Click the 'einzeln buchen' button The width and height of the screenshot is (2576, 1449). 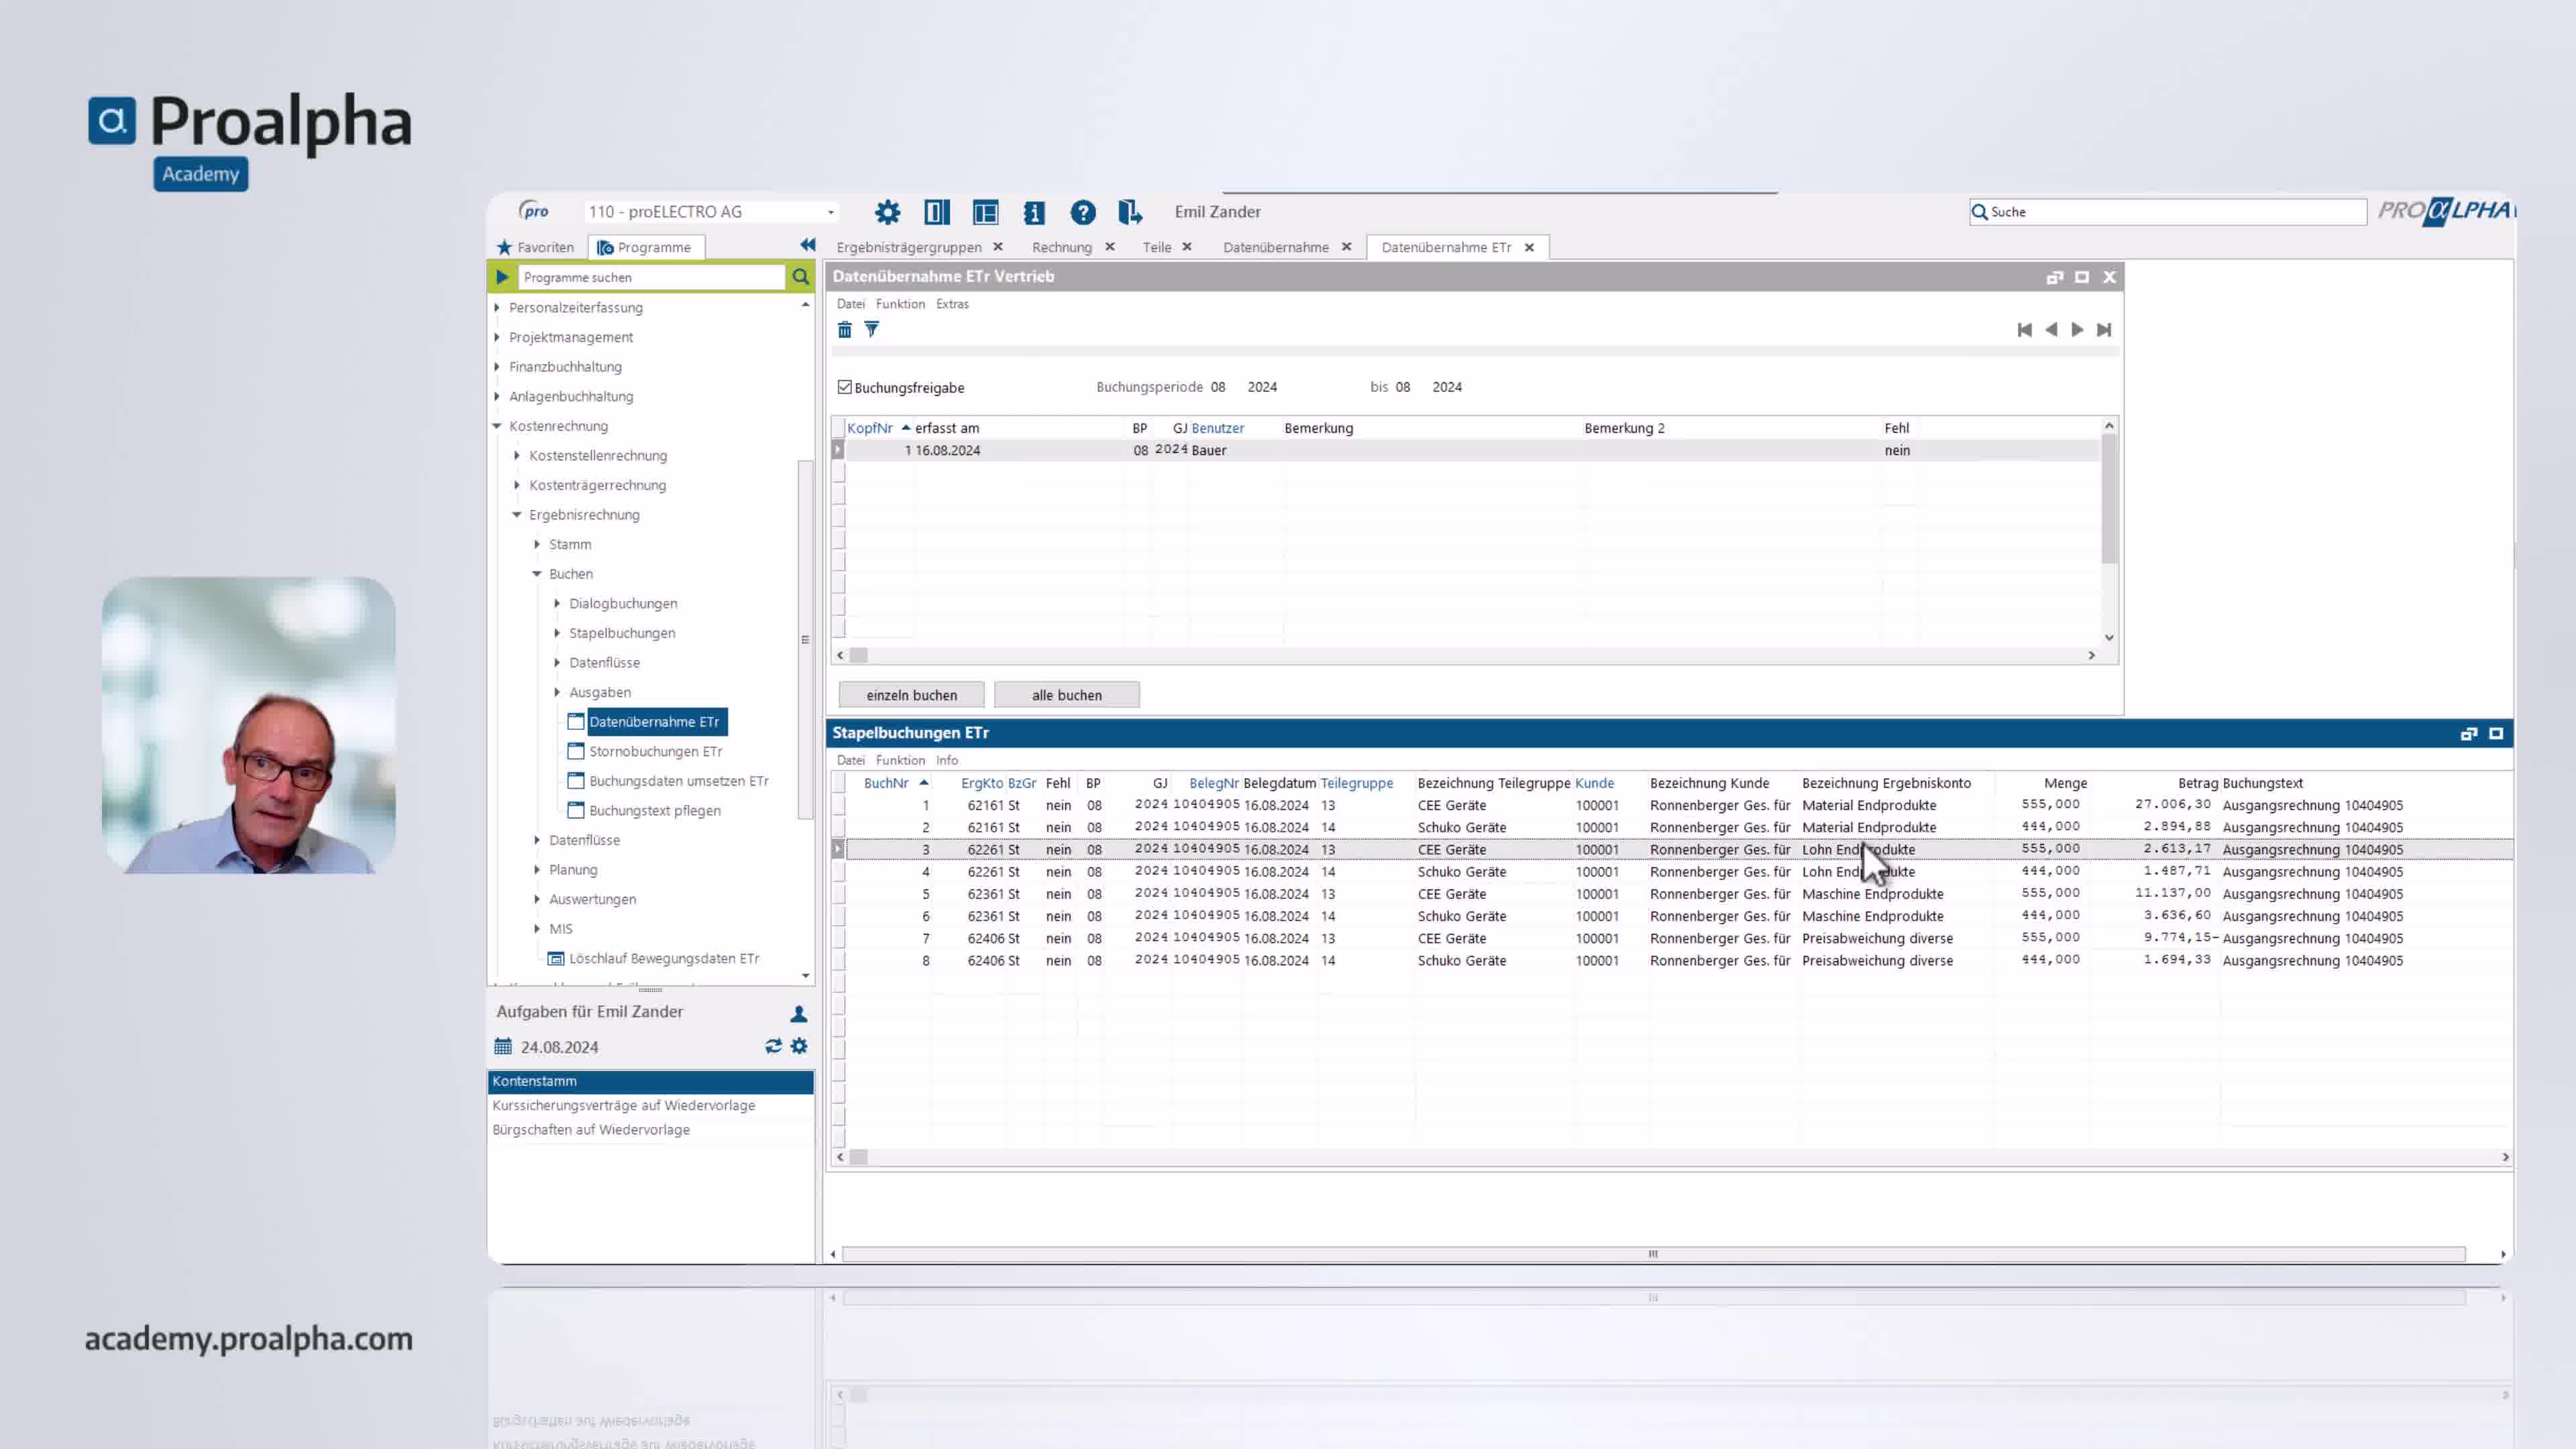pos(911,695)
